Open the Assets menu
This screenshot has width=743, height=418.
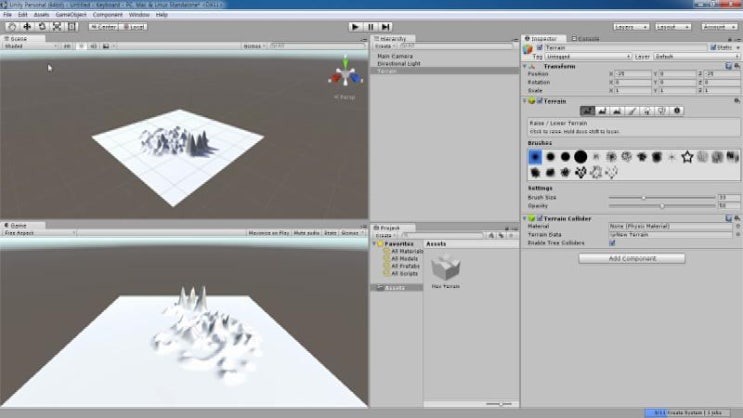click(x=41, y=15)
